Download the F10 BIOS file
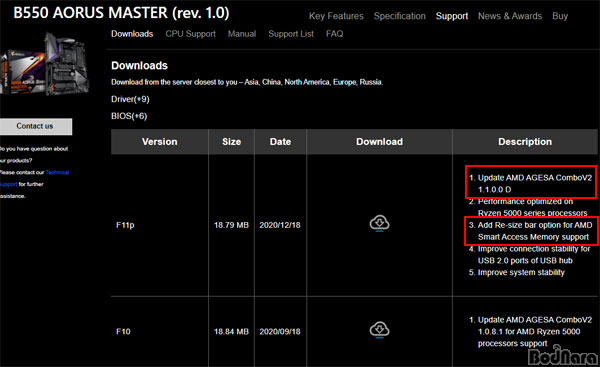Image resolution: width=600 pixels, height=367 pixels. tap(379, 330)
